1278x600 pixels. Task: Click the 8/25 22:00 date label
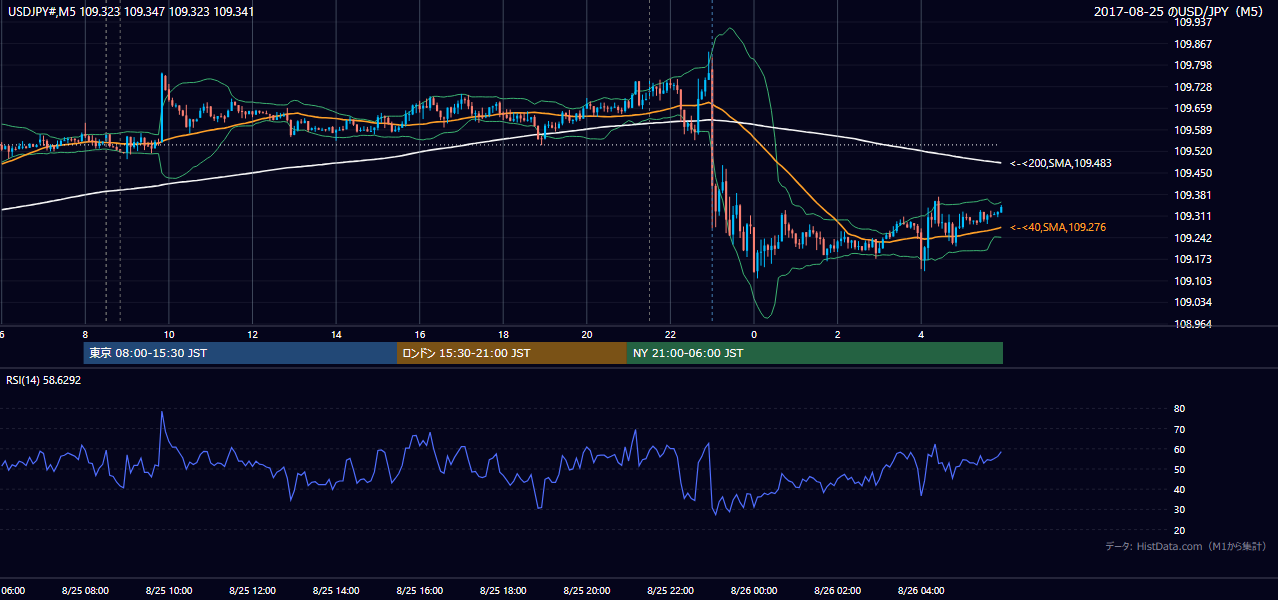tap(670, 590)
